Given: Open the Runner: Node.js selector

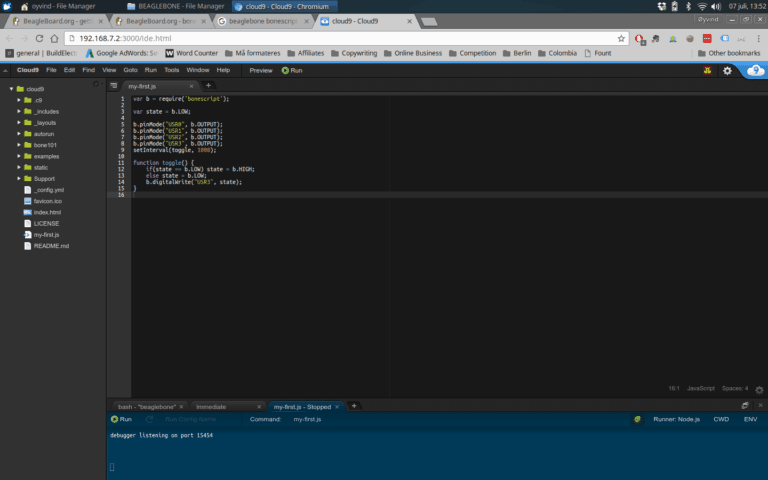Looking at the screenshot, I should coord(676,419).
